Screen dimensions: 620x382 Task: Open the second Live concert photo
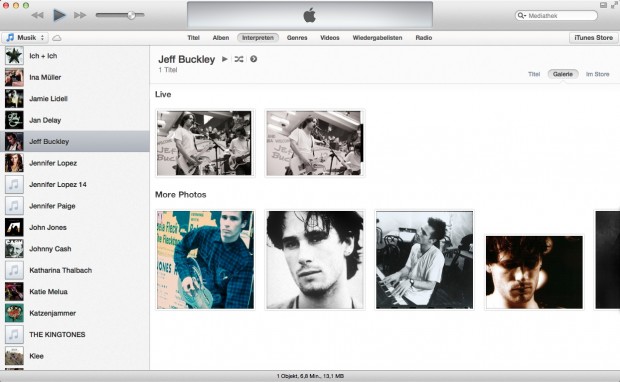click(x=314, y=143)
